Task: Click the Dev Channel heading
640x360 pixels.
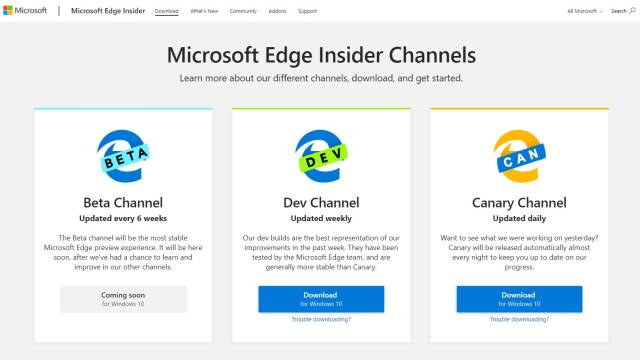Action: click(x=321, y=202)
